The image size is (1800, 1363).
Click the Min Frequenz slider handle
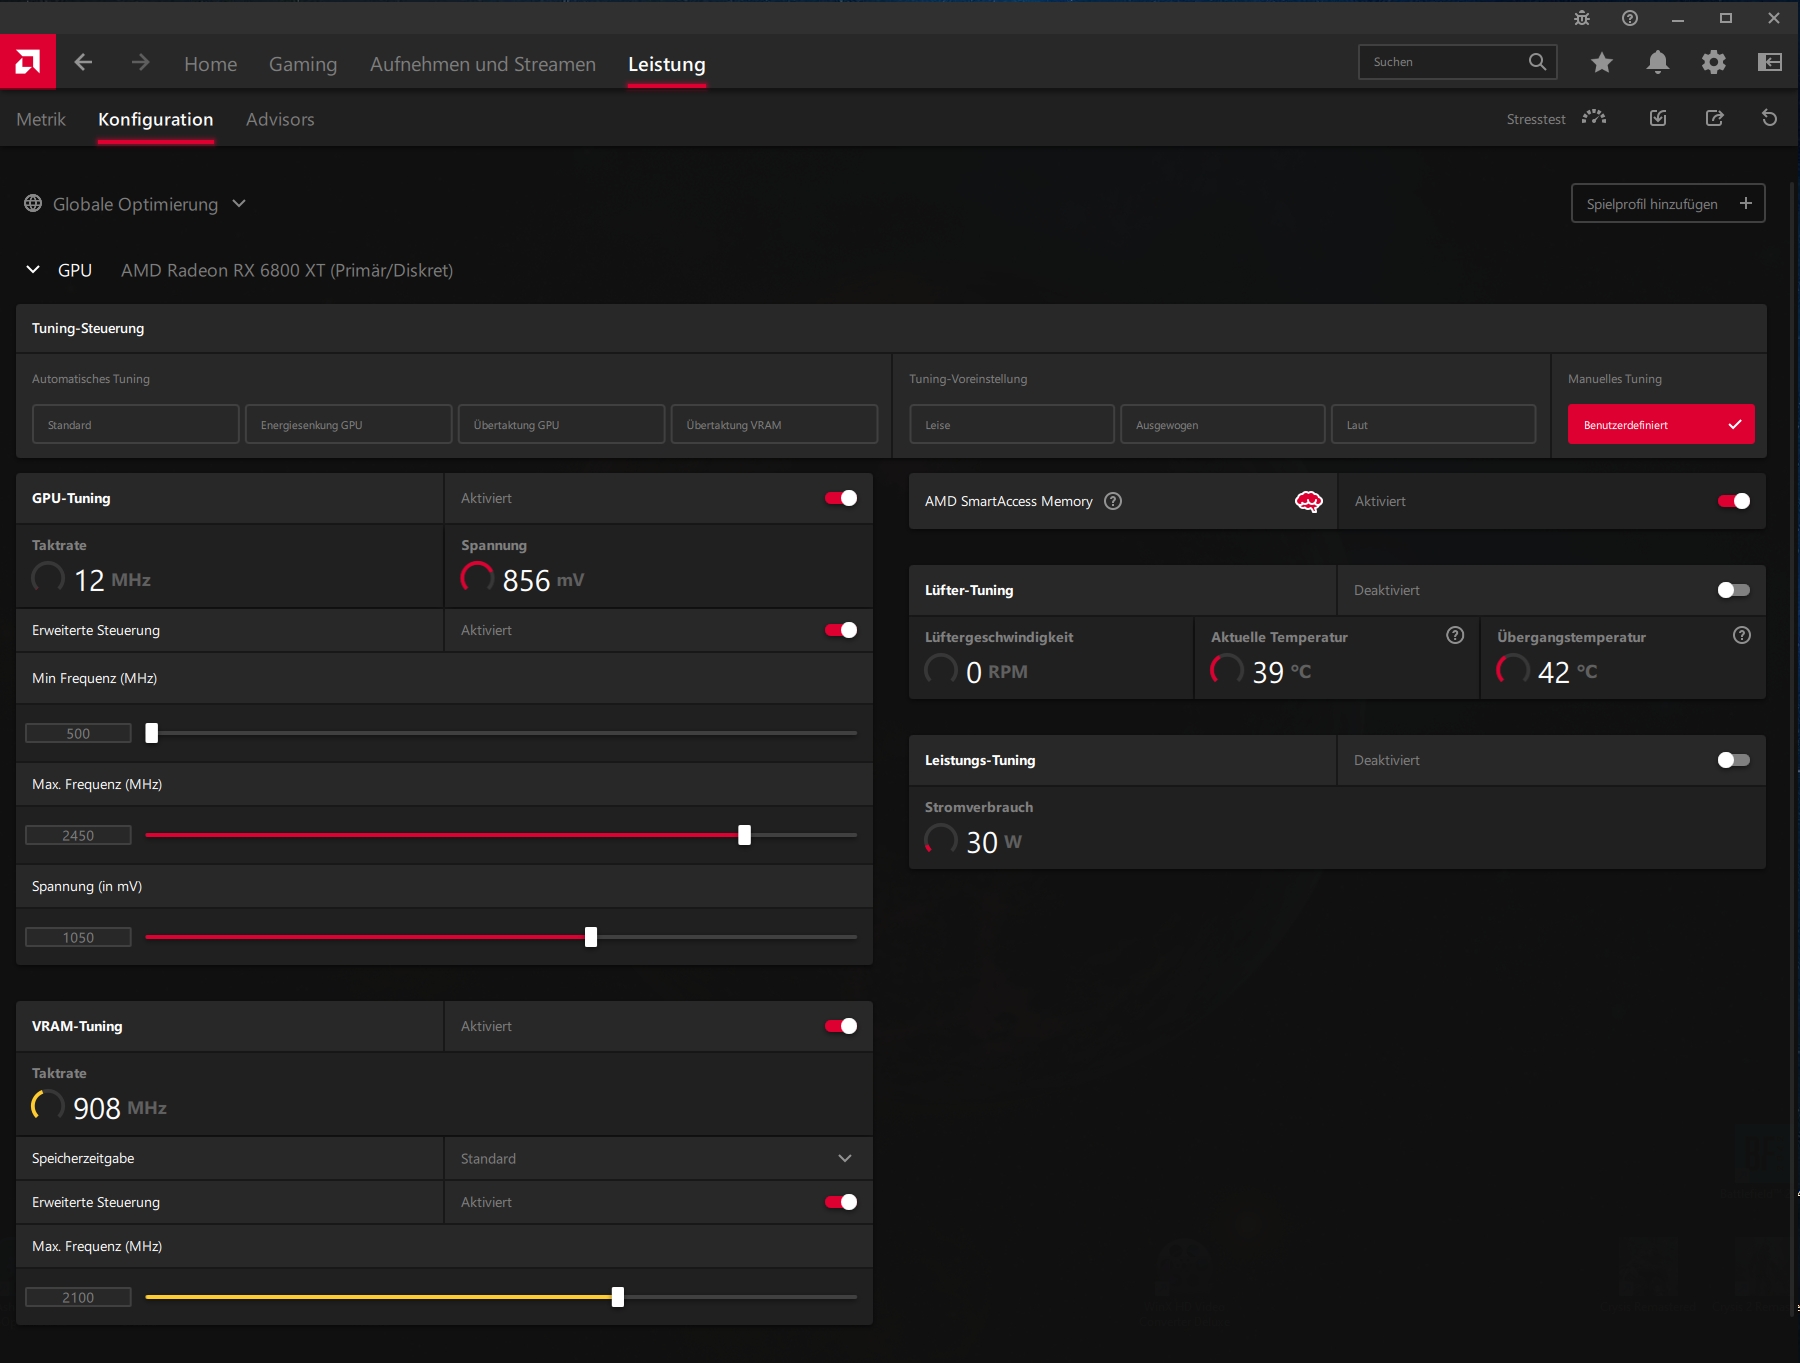click(x=152, y=733)
